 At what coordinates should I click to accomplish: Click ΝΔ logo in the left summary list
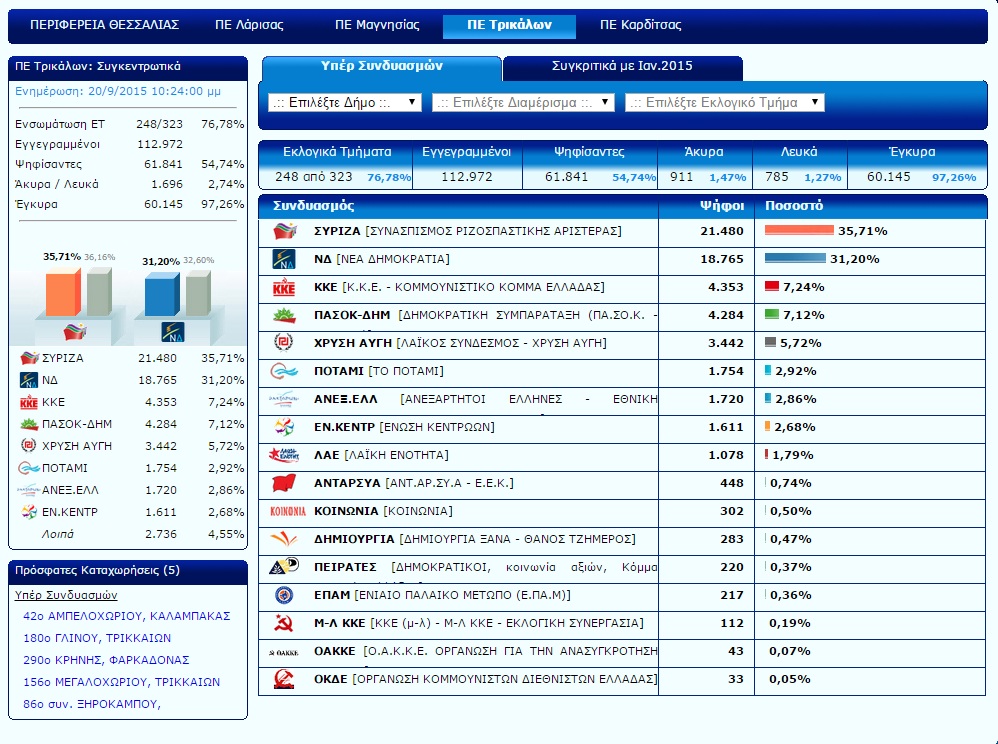point(29,380)
